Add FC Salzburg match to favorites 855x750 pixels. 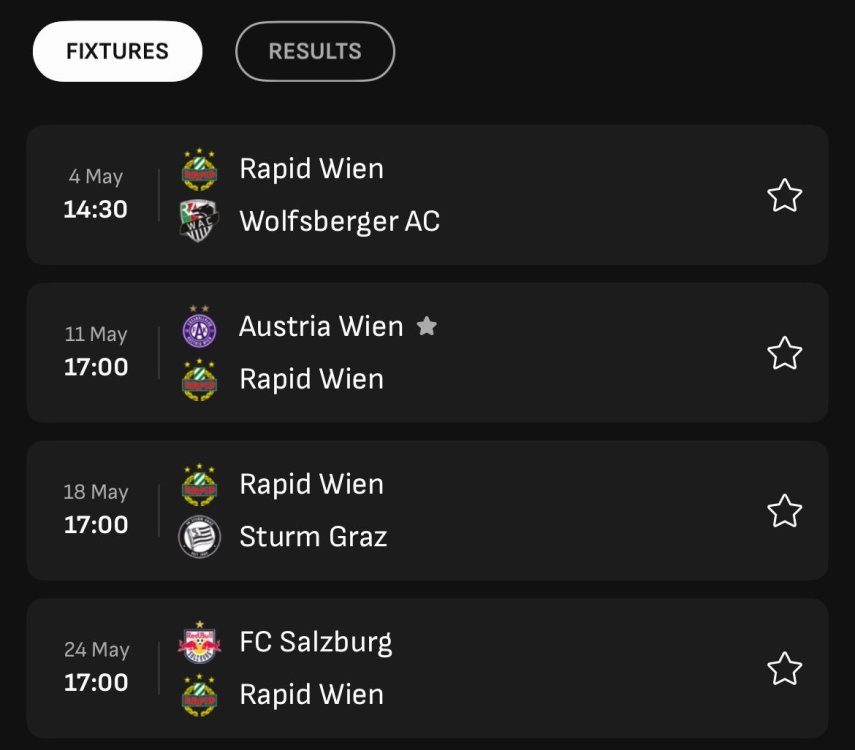(x=784, y=668)
